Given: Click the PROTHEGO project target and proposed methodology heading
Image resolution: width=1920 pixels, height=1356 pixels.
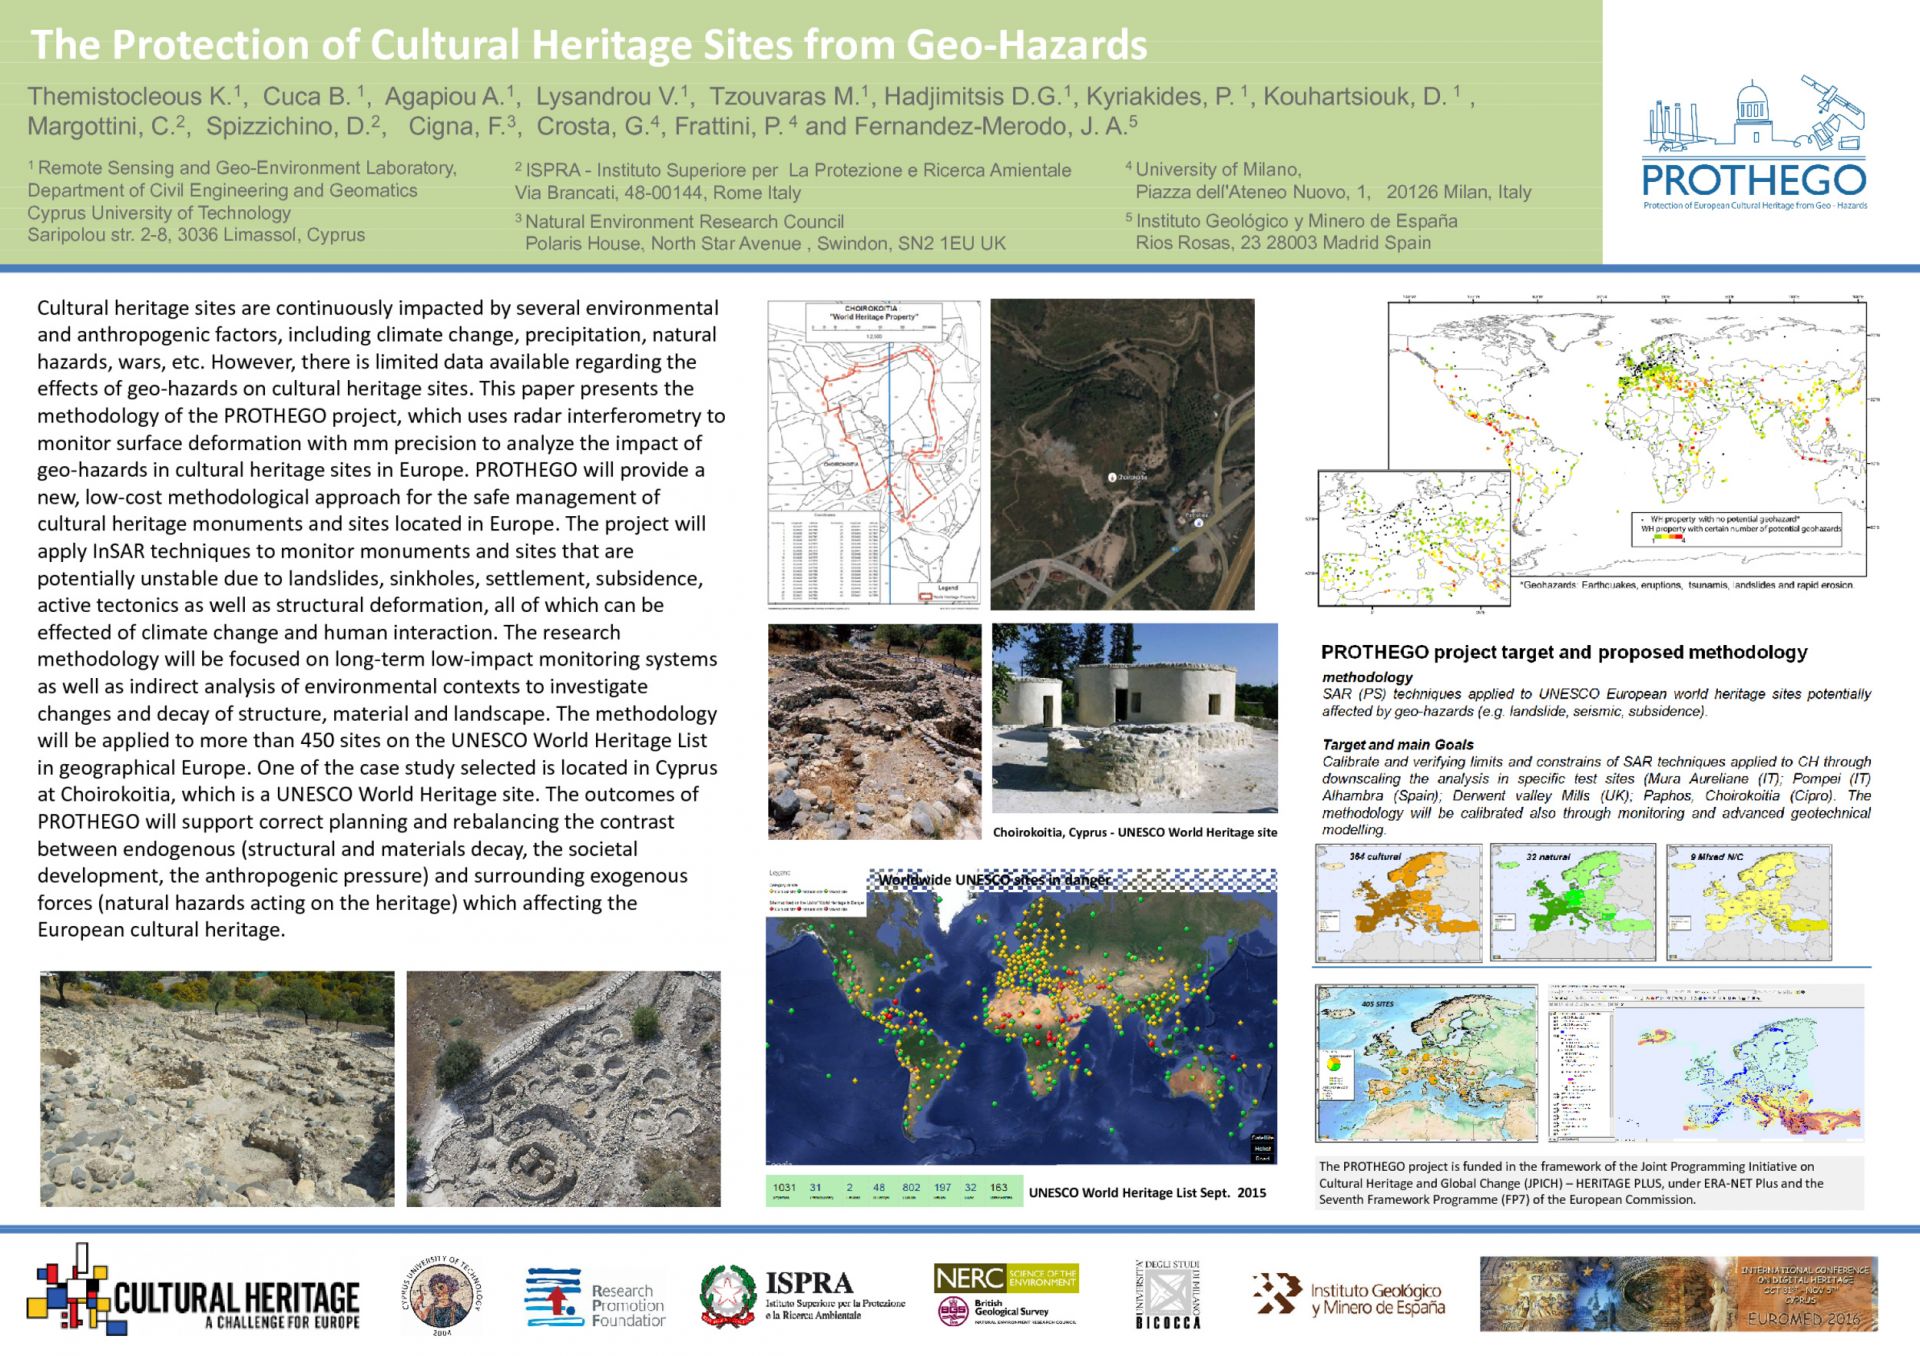Looking at the screenshot, I should (x=1564, y=652).
